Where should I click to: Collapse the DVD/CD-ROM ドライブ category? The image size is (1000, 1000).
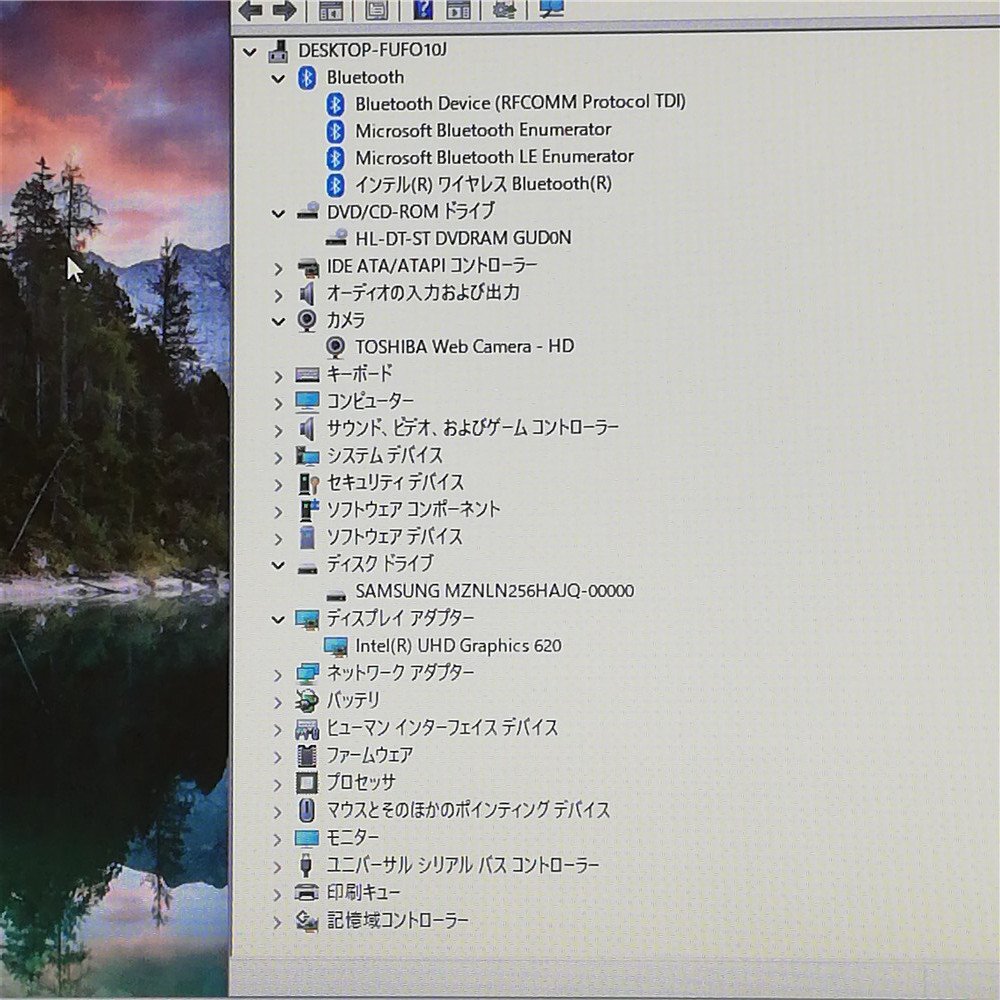[278, 214]
